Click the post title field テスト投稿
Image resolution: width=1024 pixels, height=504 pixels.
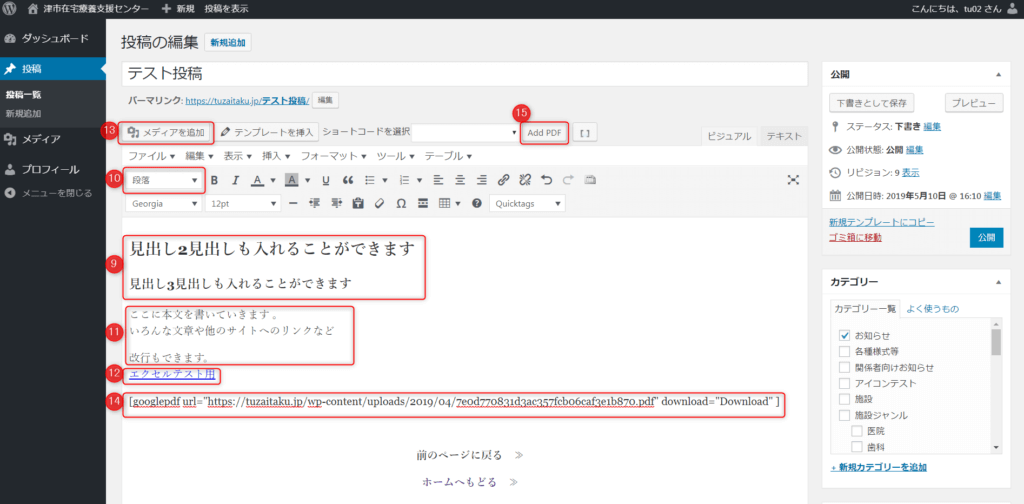click(464, 74)
